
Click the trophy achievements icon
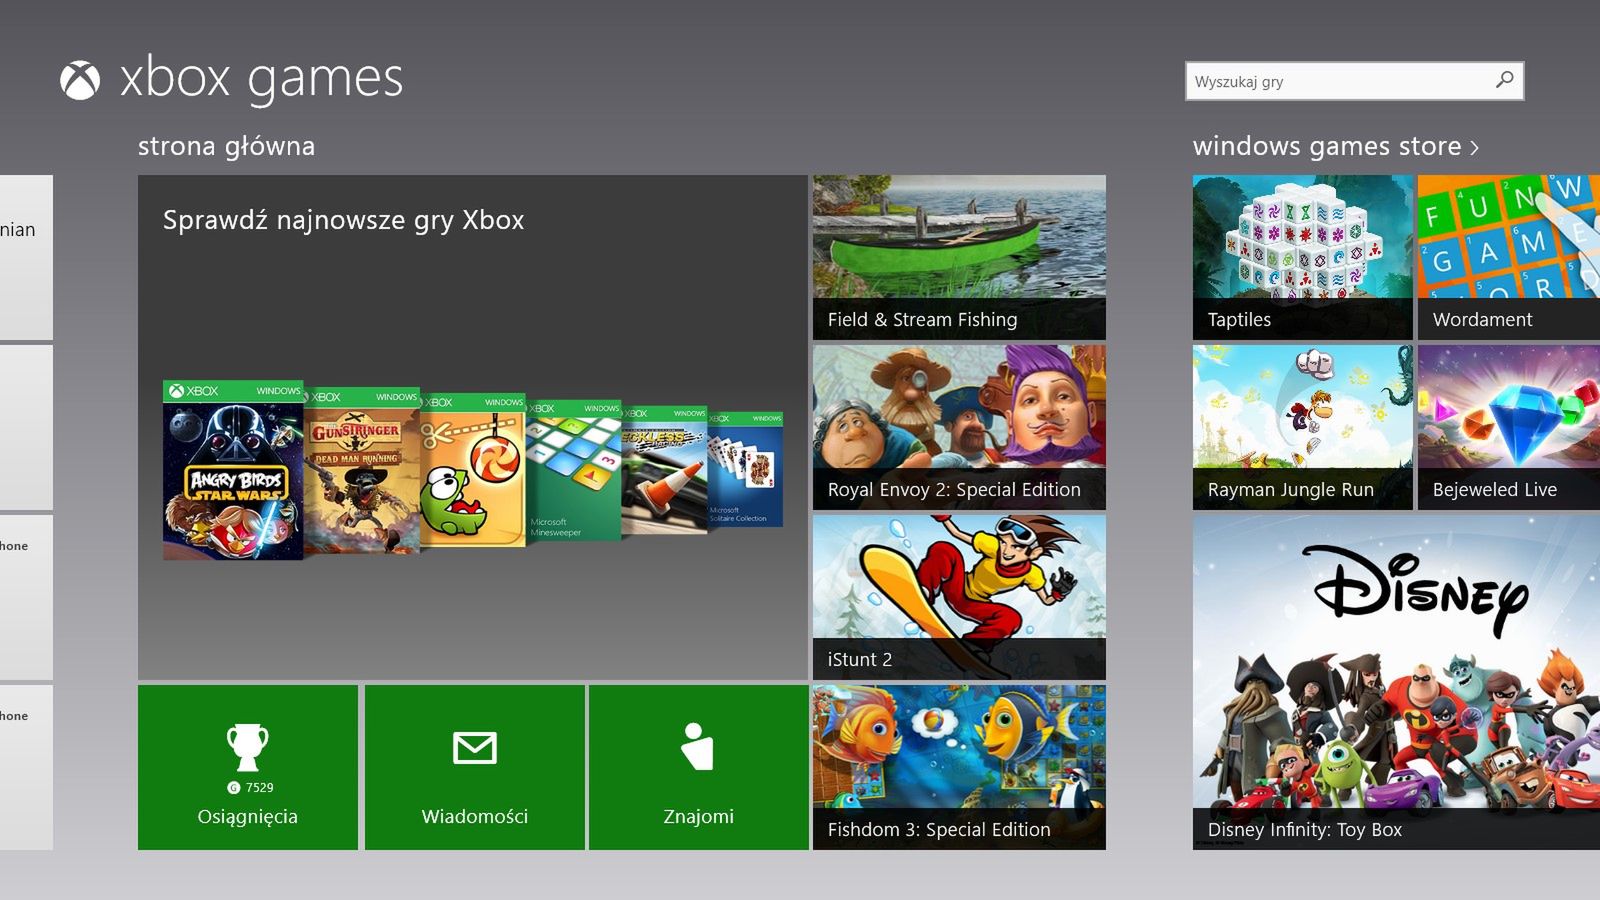point(248,746)
